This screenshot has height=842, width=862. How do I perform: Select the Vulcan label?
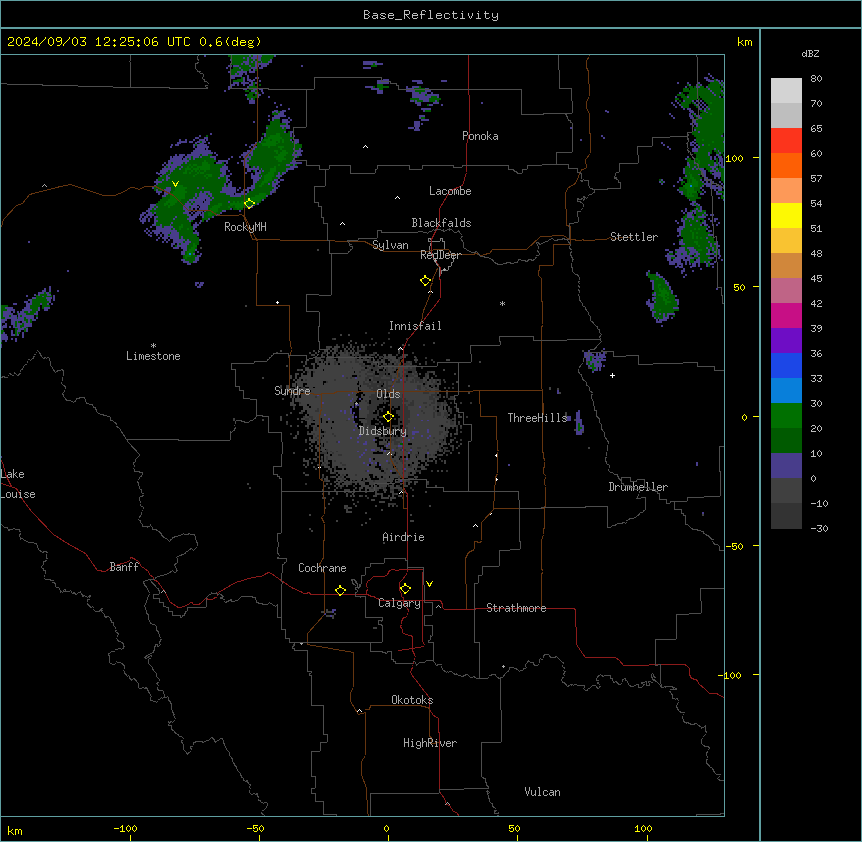(543, 792)
